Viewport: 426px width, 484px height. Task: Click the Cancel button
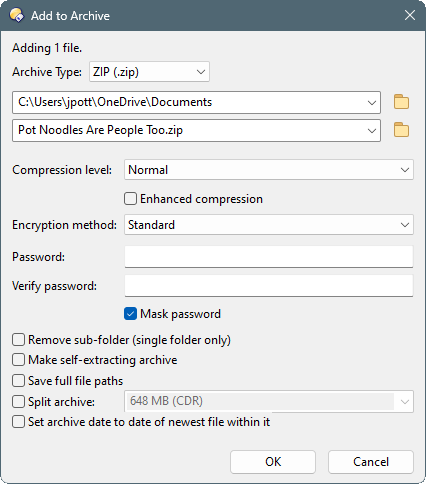click(371, 462)
